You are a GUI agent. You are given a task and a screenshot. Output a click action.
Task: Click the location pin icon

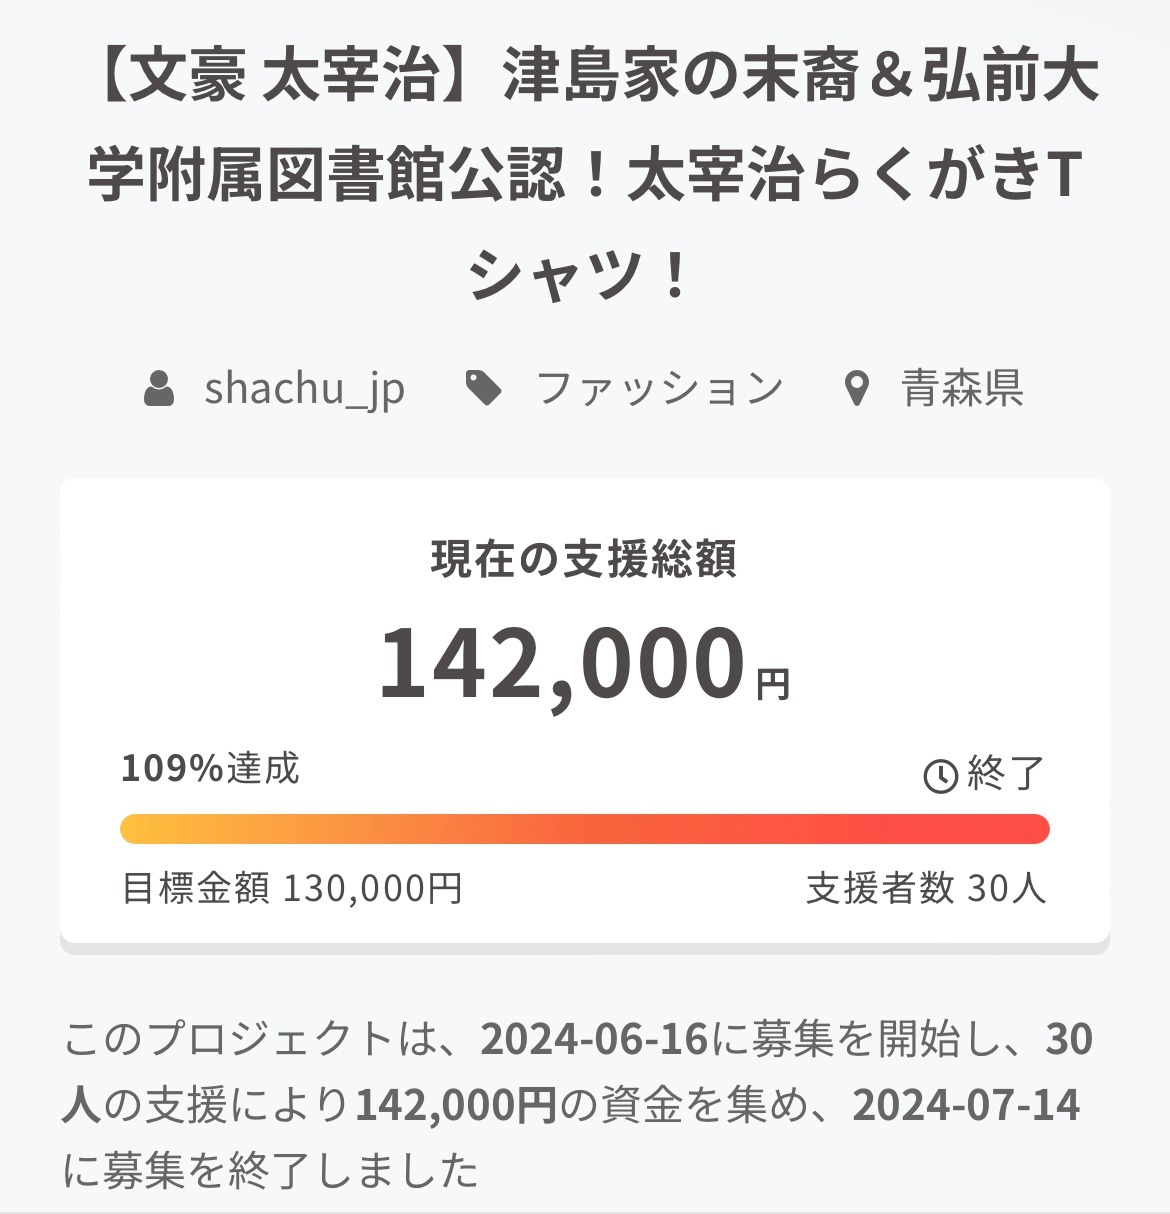coord(856,389)
